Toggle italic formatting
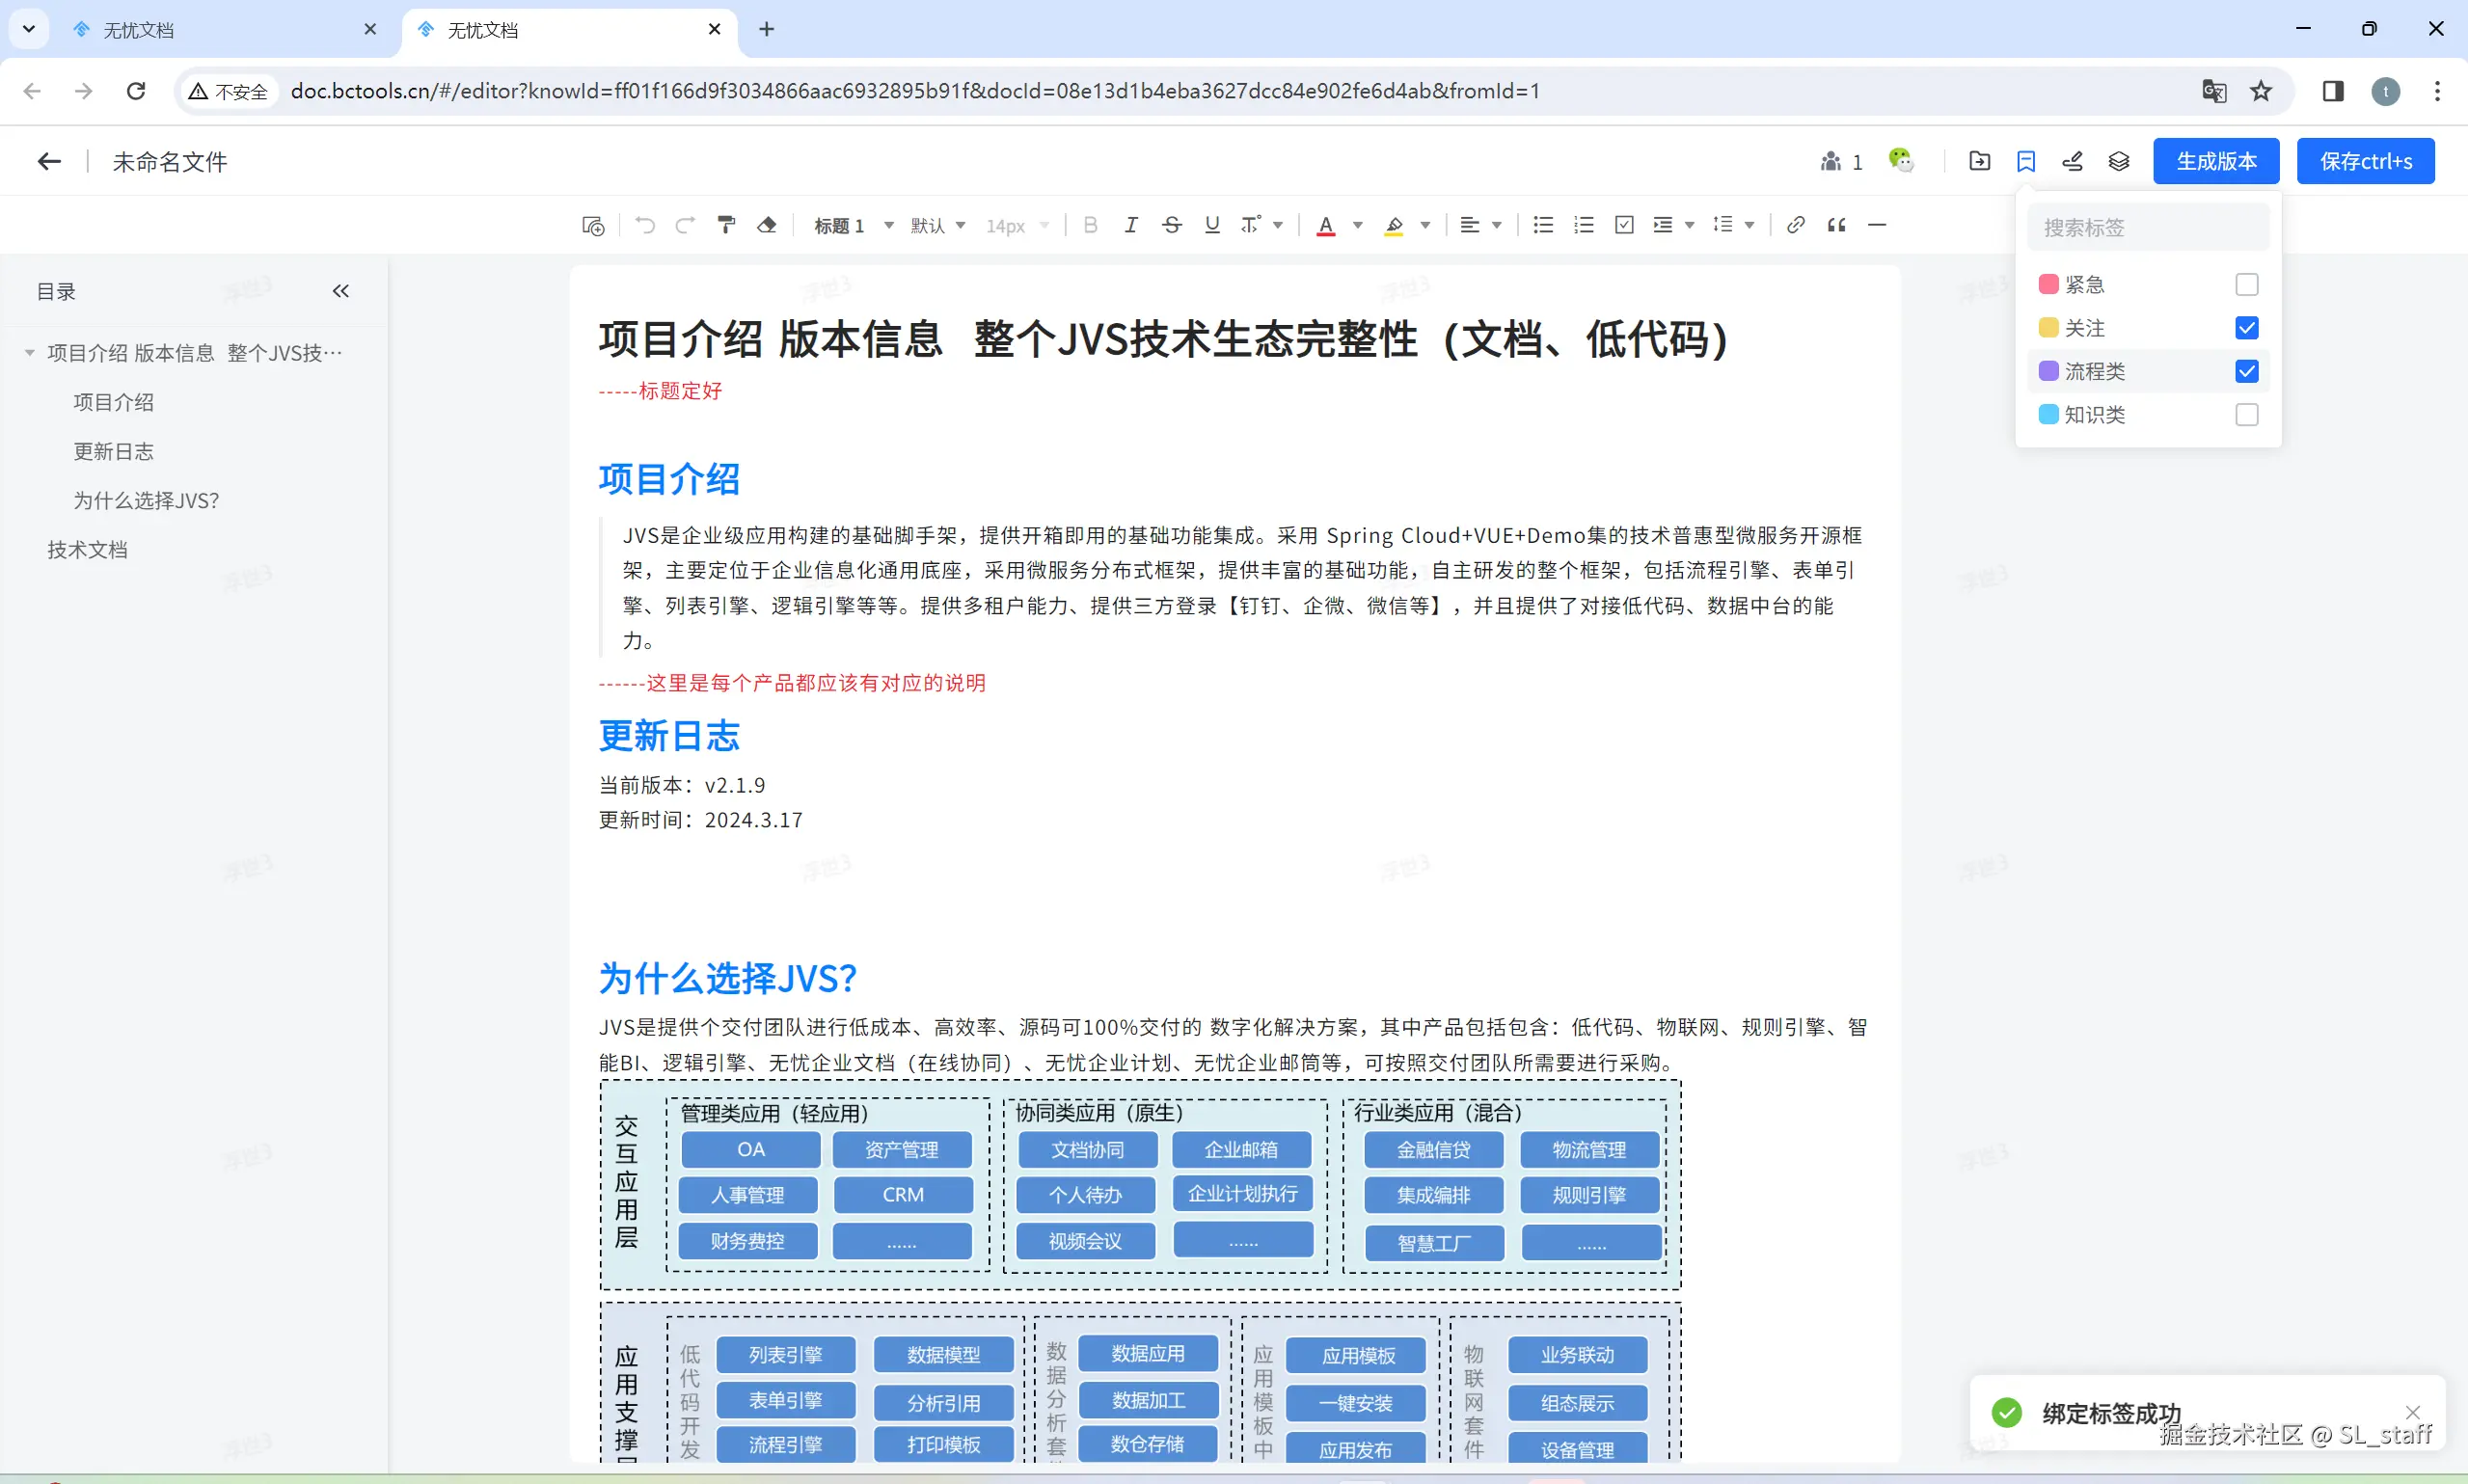This screenshot has height=1484, width=2468. [1131, 225]
